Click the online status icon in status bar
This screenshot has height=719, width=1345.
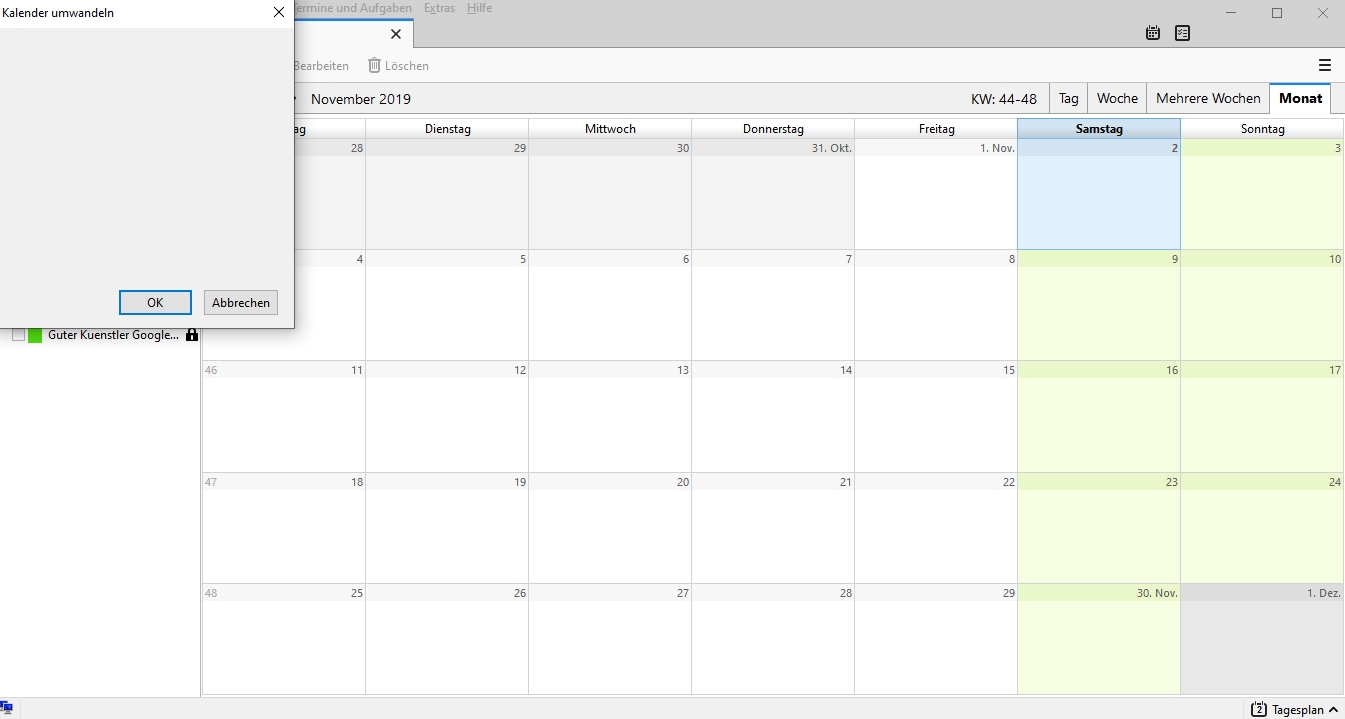pyautogui.click(x=6, y=709)
